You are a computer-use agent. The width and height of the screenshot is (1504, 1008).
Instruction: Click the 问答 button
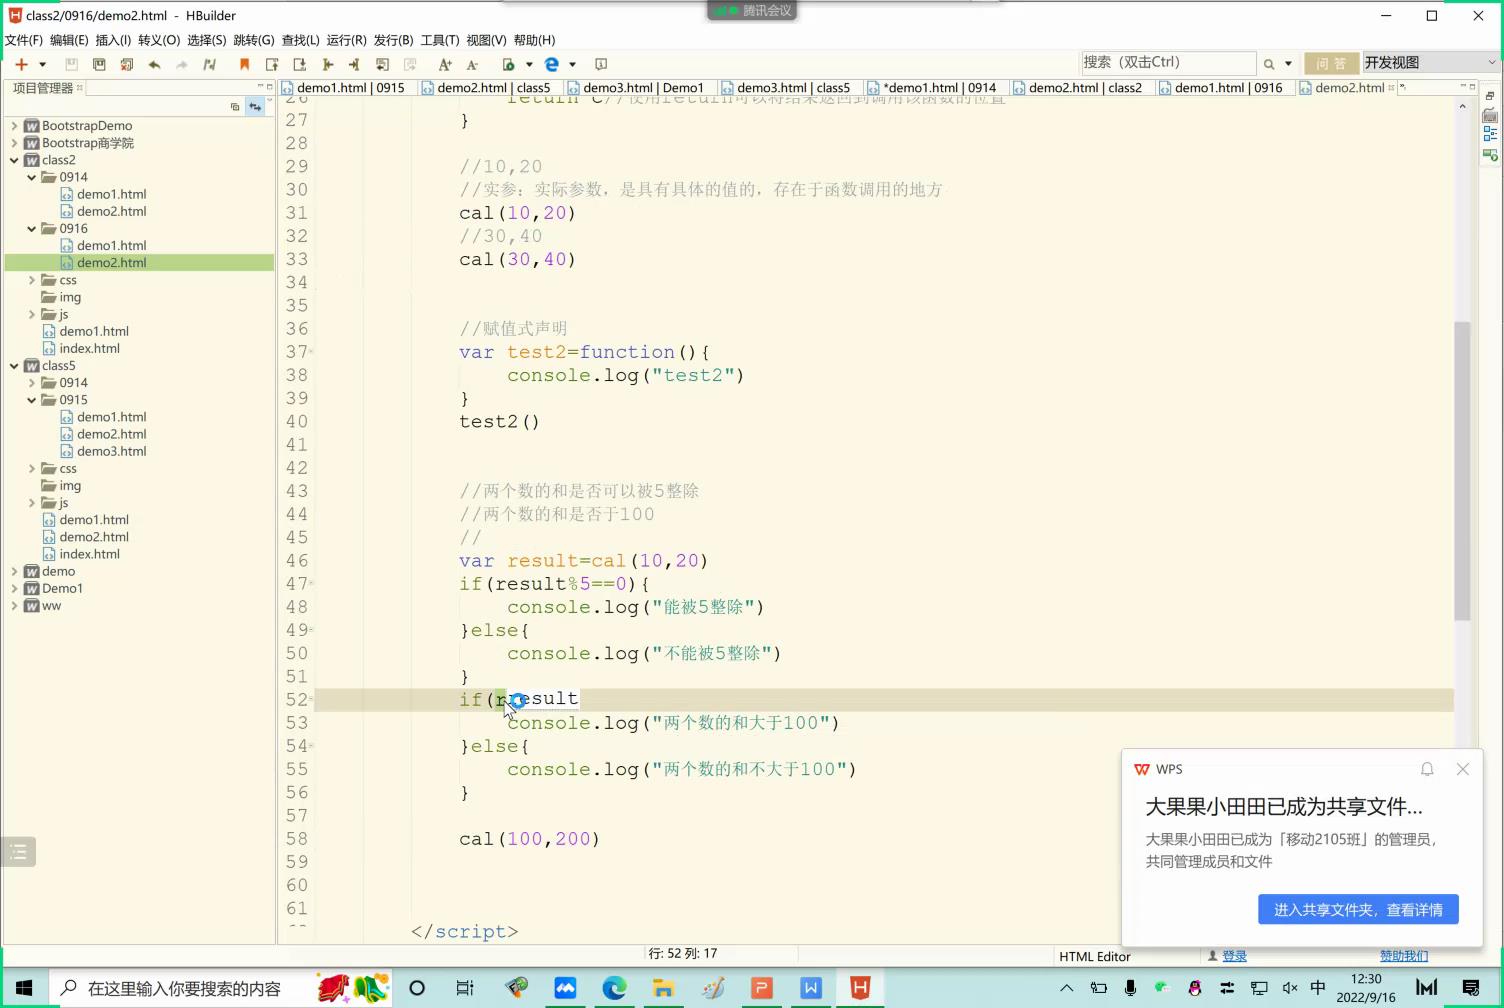pyautogui.click(x=1331, y=63)
